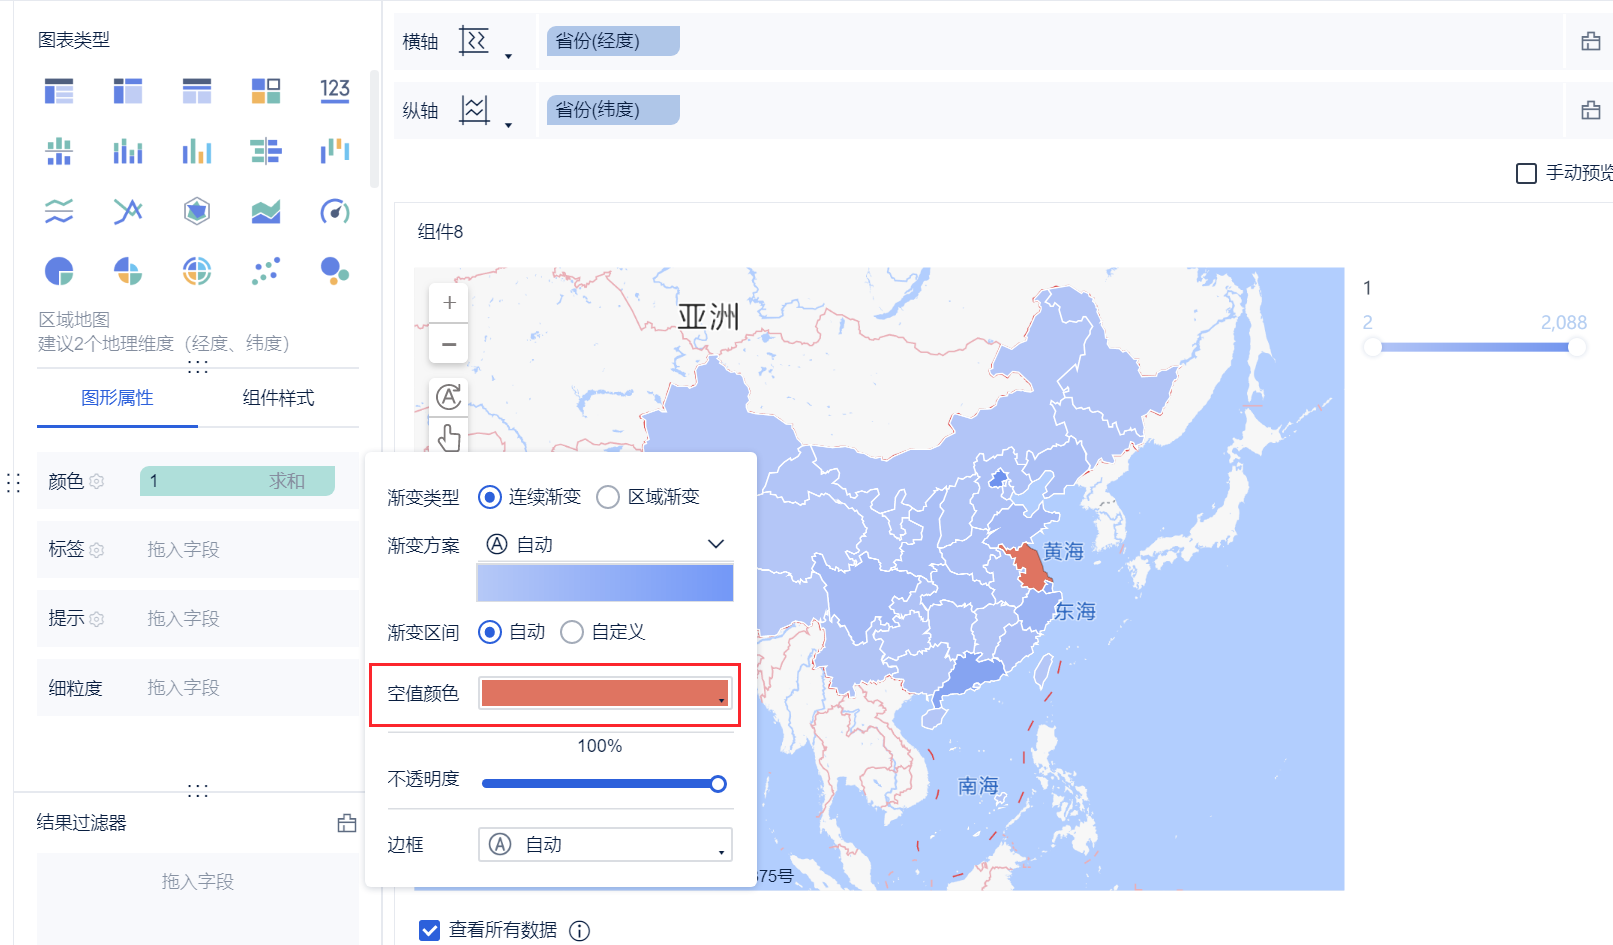
Task: Click the blue gradient scheme preview bar
Action: click(605, 583)
